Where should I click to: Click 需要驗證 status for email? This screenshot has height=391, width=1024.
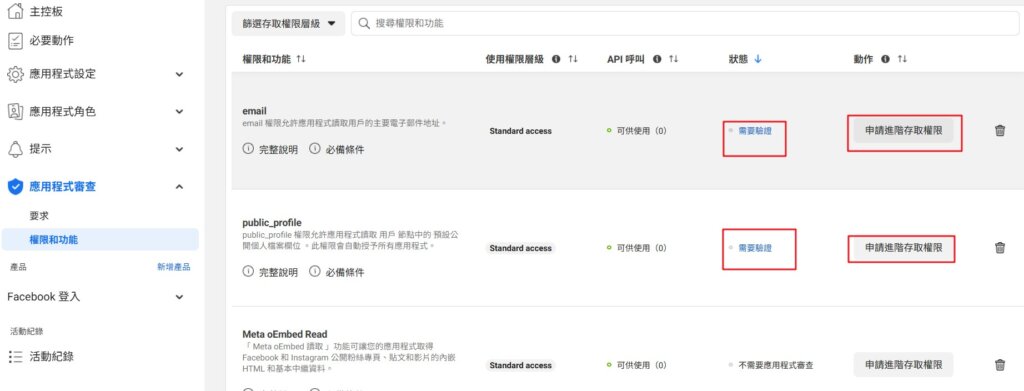click(755, 131)
